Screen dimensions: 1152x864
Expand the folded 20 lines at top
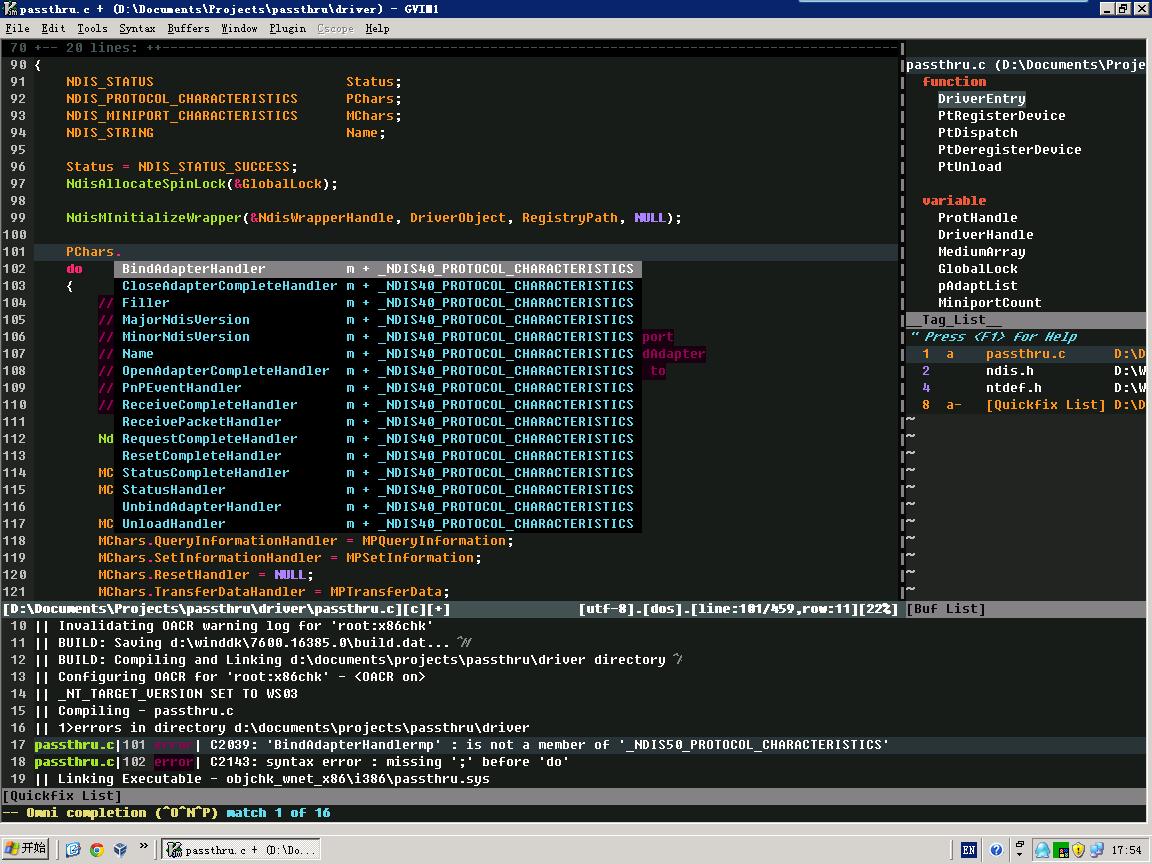coord(100,47)
